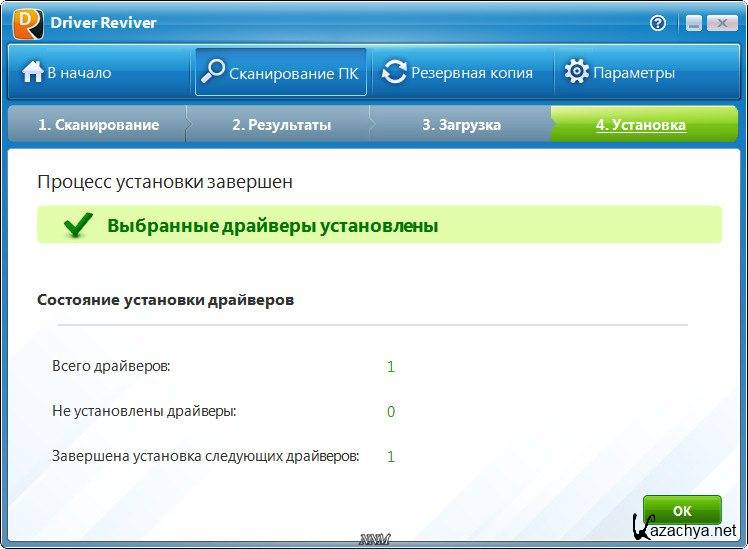The image size is (748, 549).
Task: Click the Не установлены драйверы value 0
Action: click(391, 412)
